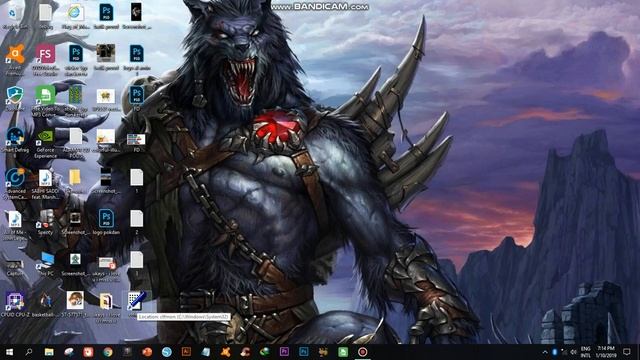The width and height of the screenshot is (640, 360).
Task: Open the Avast icon on the taskbar
Action: [x=225, y=352]
